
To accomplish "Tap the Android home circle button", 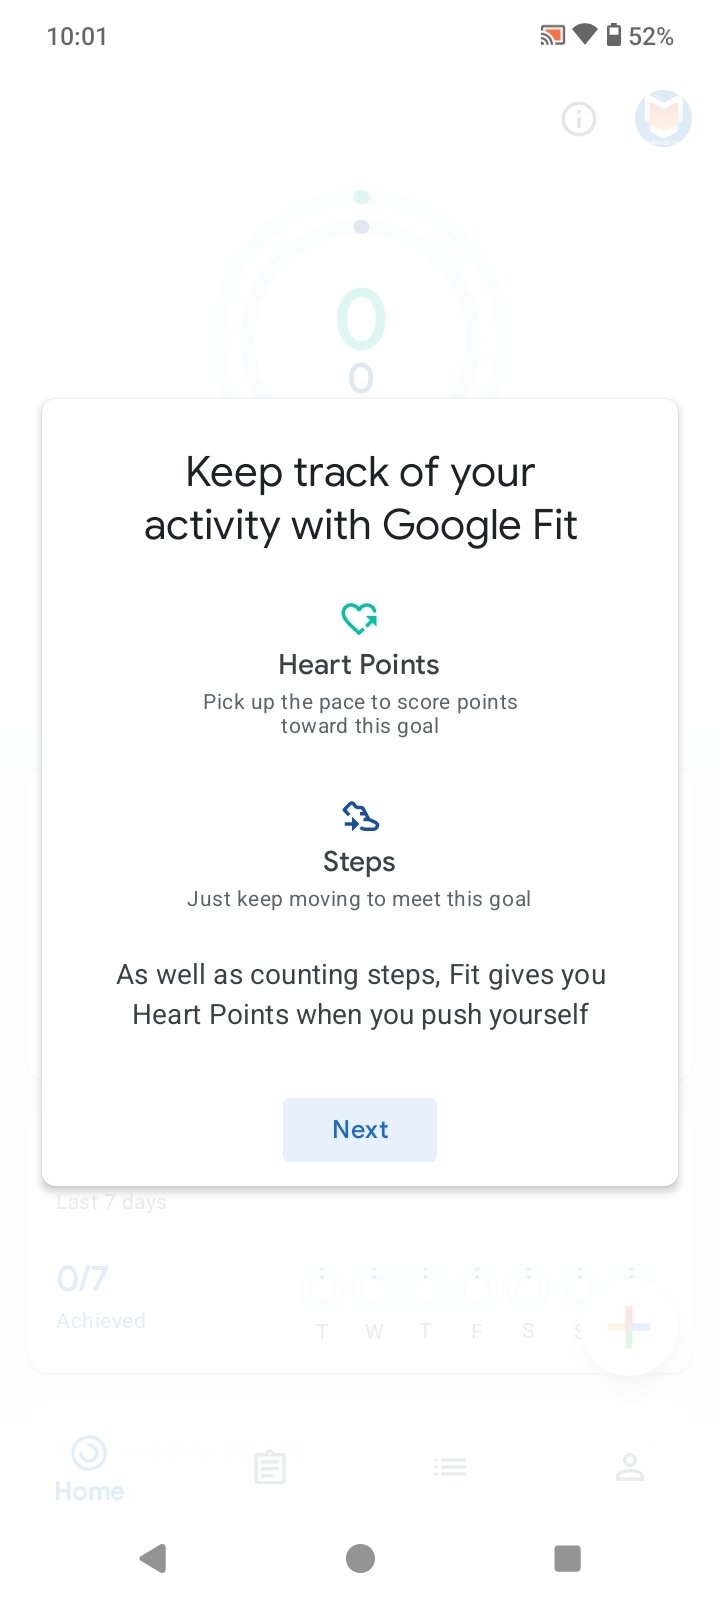I will pyautogui.click(x=360, y=1558).
